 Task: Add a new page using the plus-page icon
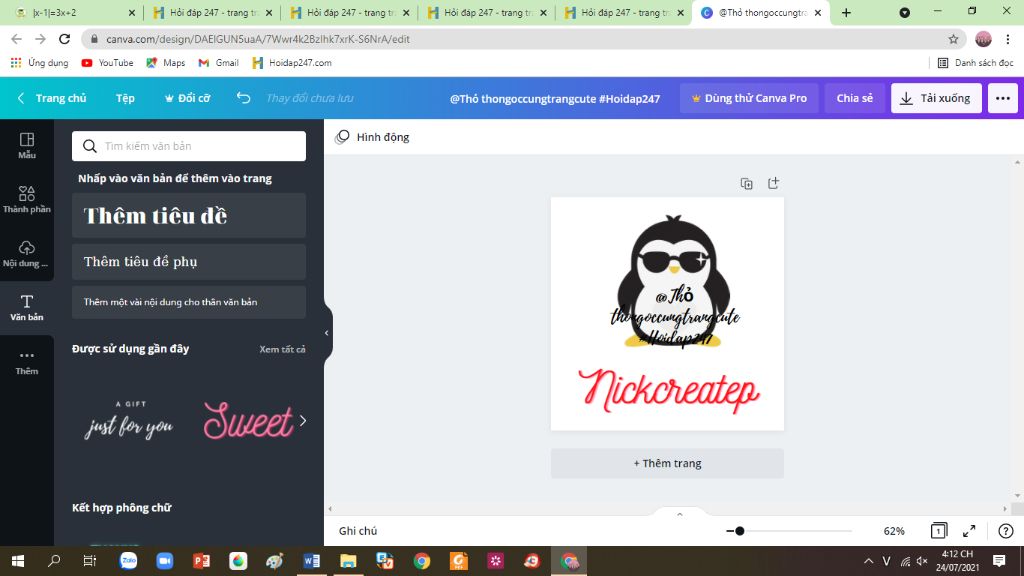(x=773, y=183)
